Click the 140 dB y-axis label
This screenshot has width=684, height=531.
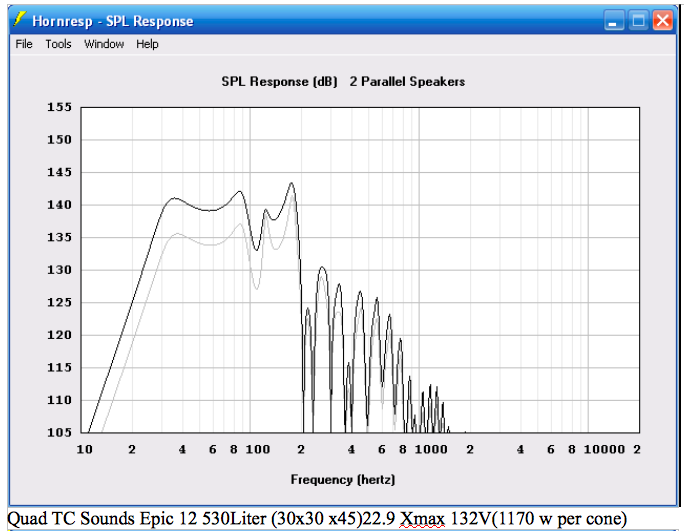coord(59,205)
